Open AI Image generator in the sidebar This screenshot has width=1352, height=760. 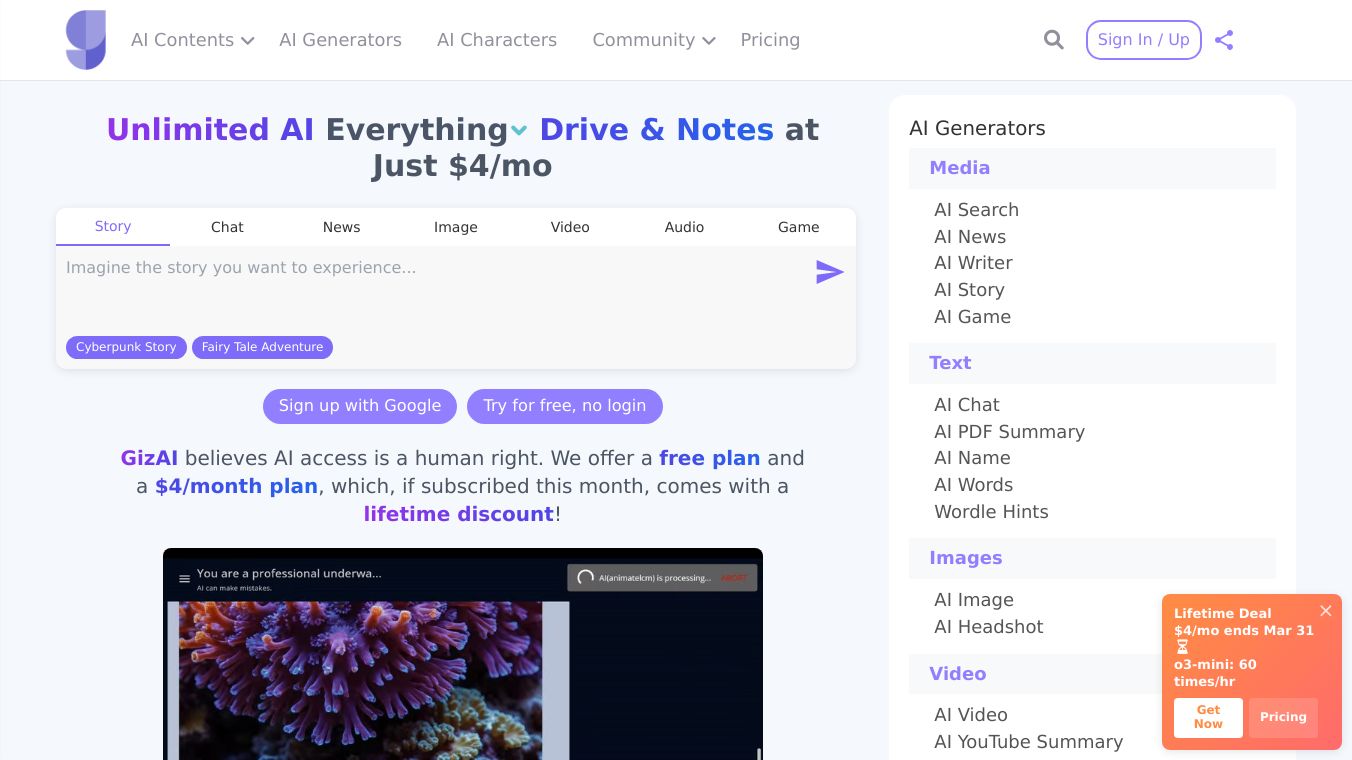coord(974,600)
